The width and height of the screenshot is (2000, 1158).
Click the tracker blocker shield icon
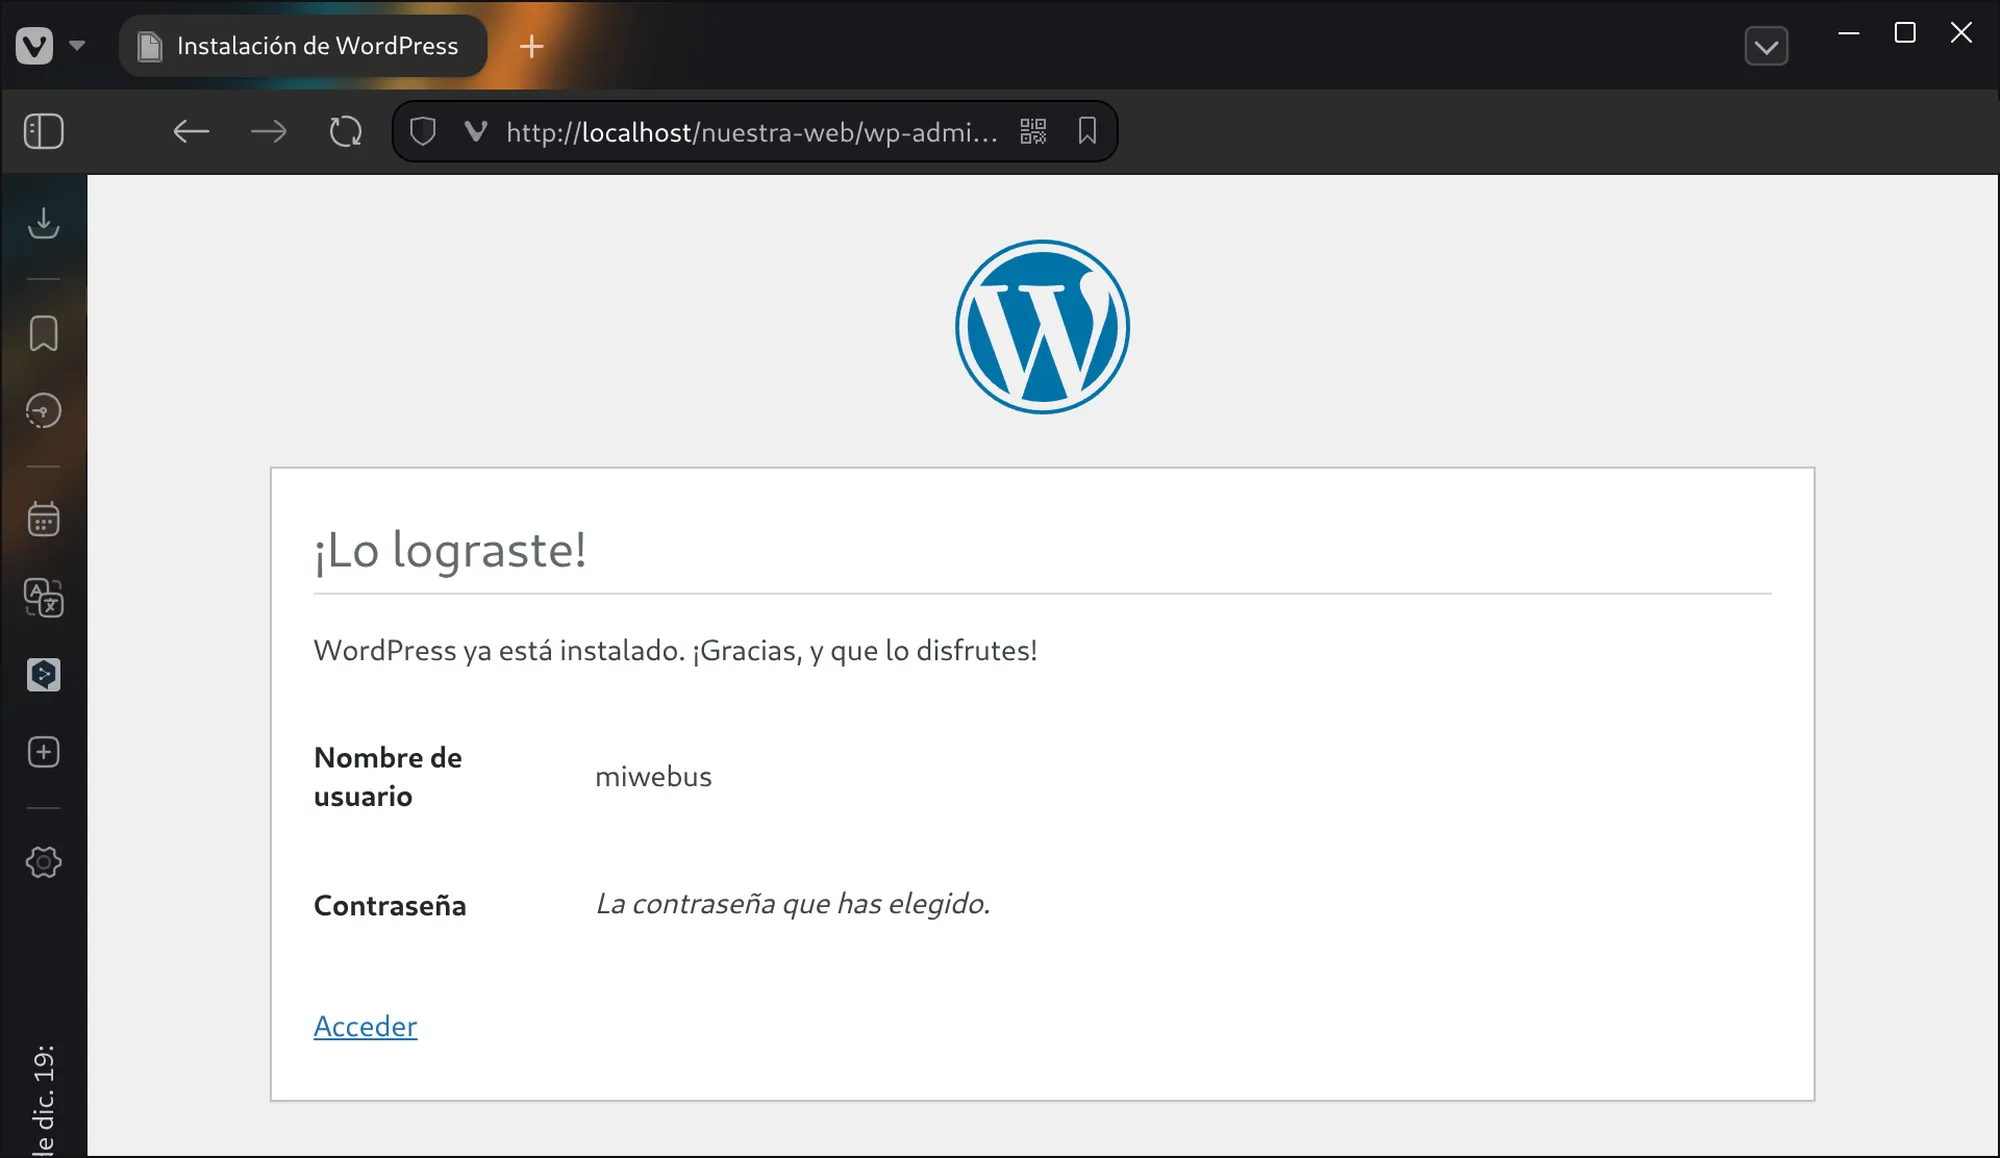tap(423, 131)
